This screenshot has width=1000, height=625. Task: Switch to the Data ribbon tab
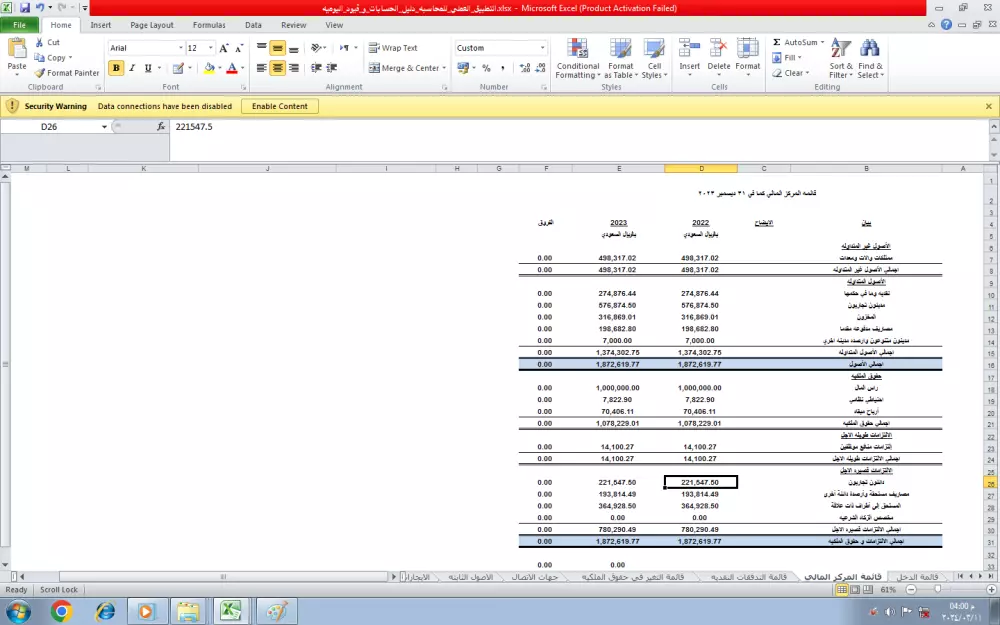pyautogui.click(x=253, y=25)
